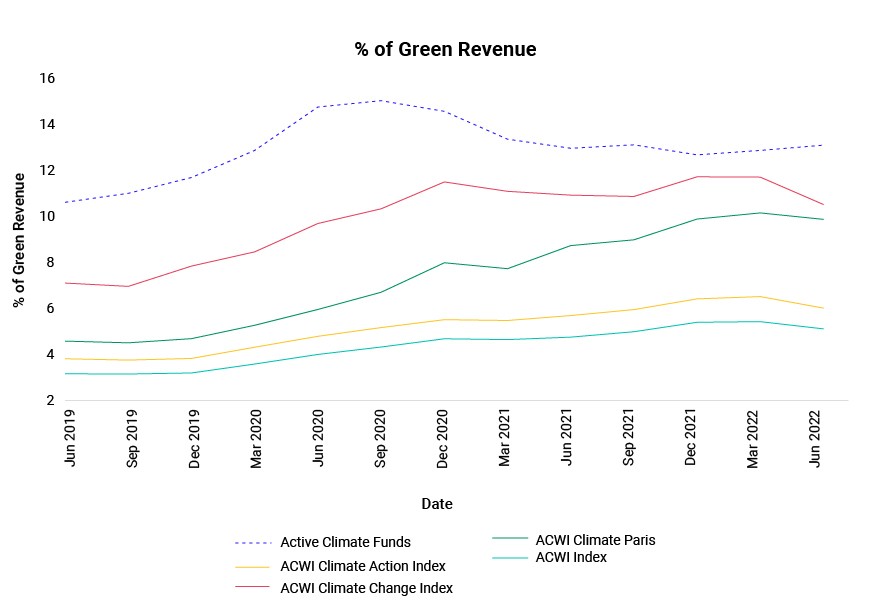Click the dark green legend line swatch
870x616 pixels.
click(510, 538)
